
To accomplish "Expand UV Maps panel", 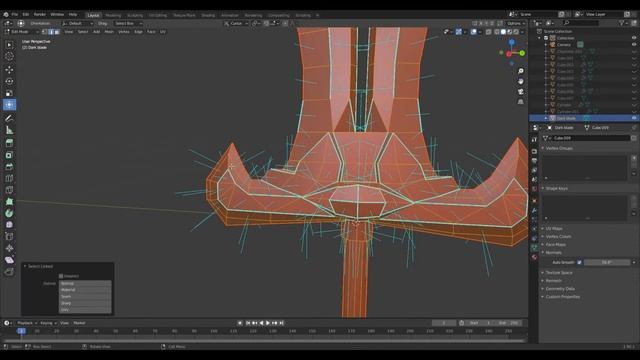I will (x=553, y=229).
